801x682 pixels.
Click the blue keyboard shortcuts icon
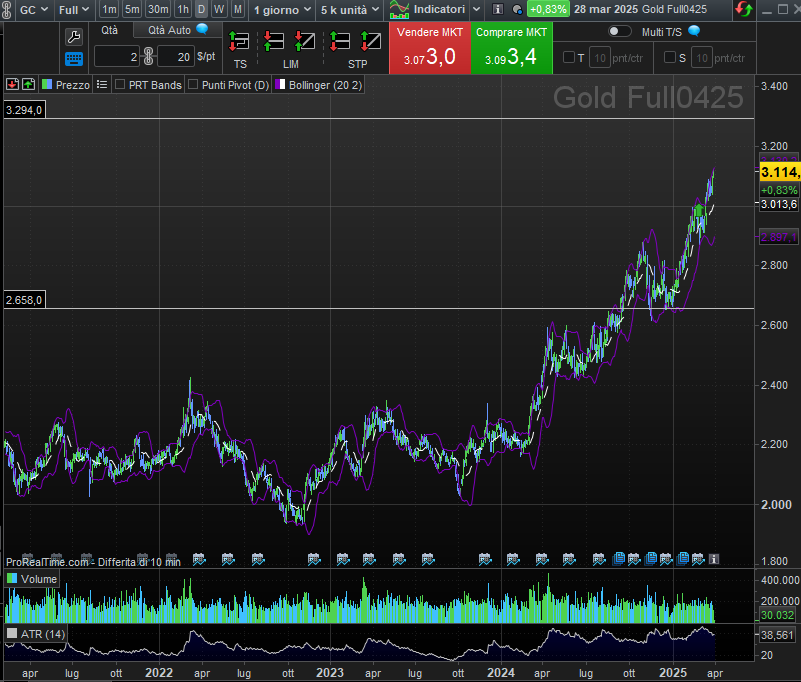[x=74, y=58]
